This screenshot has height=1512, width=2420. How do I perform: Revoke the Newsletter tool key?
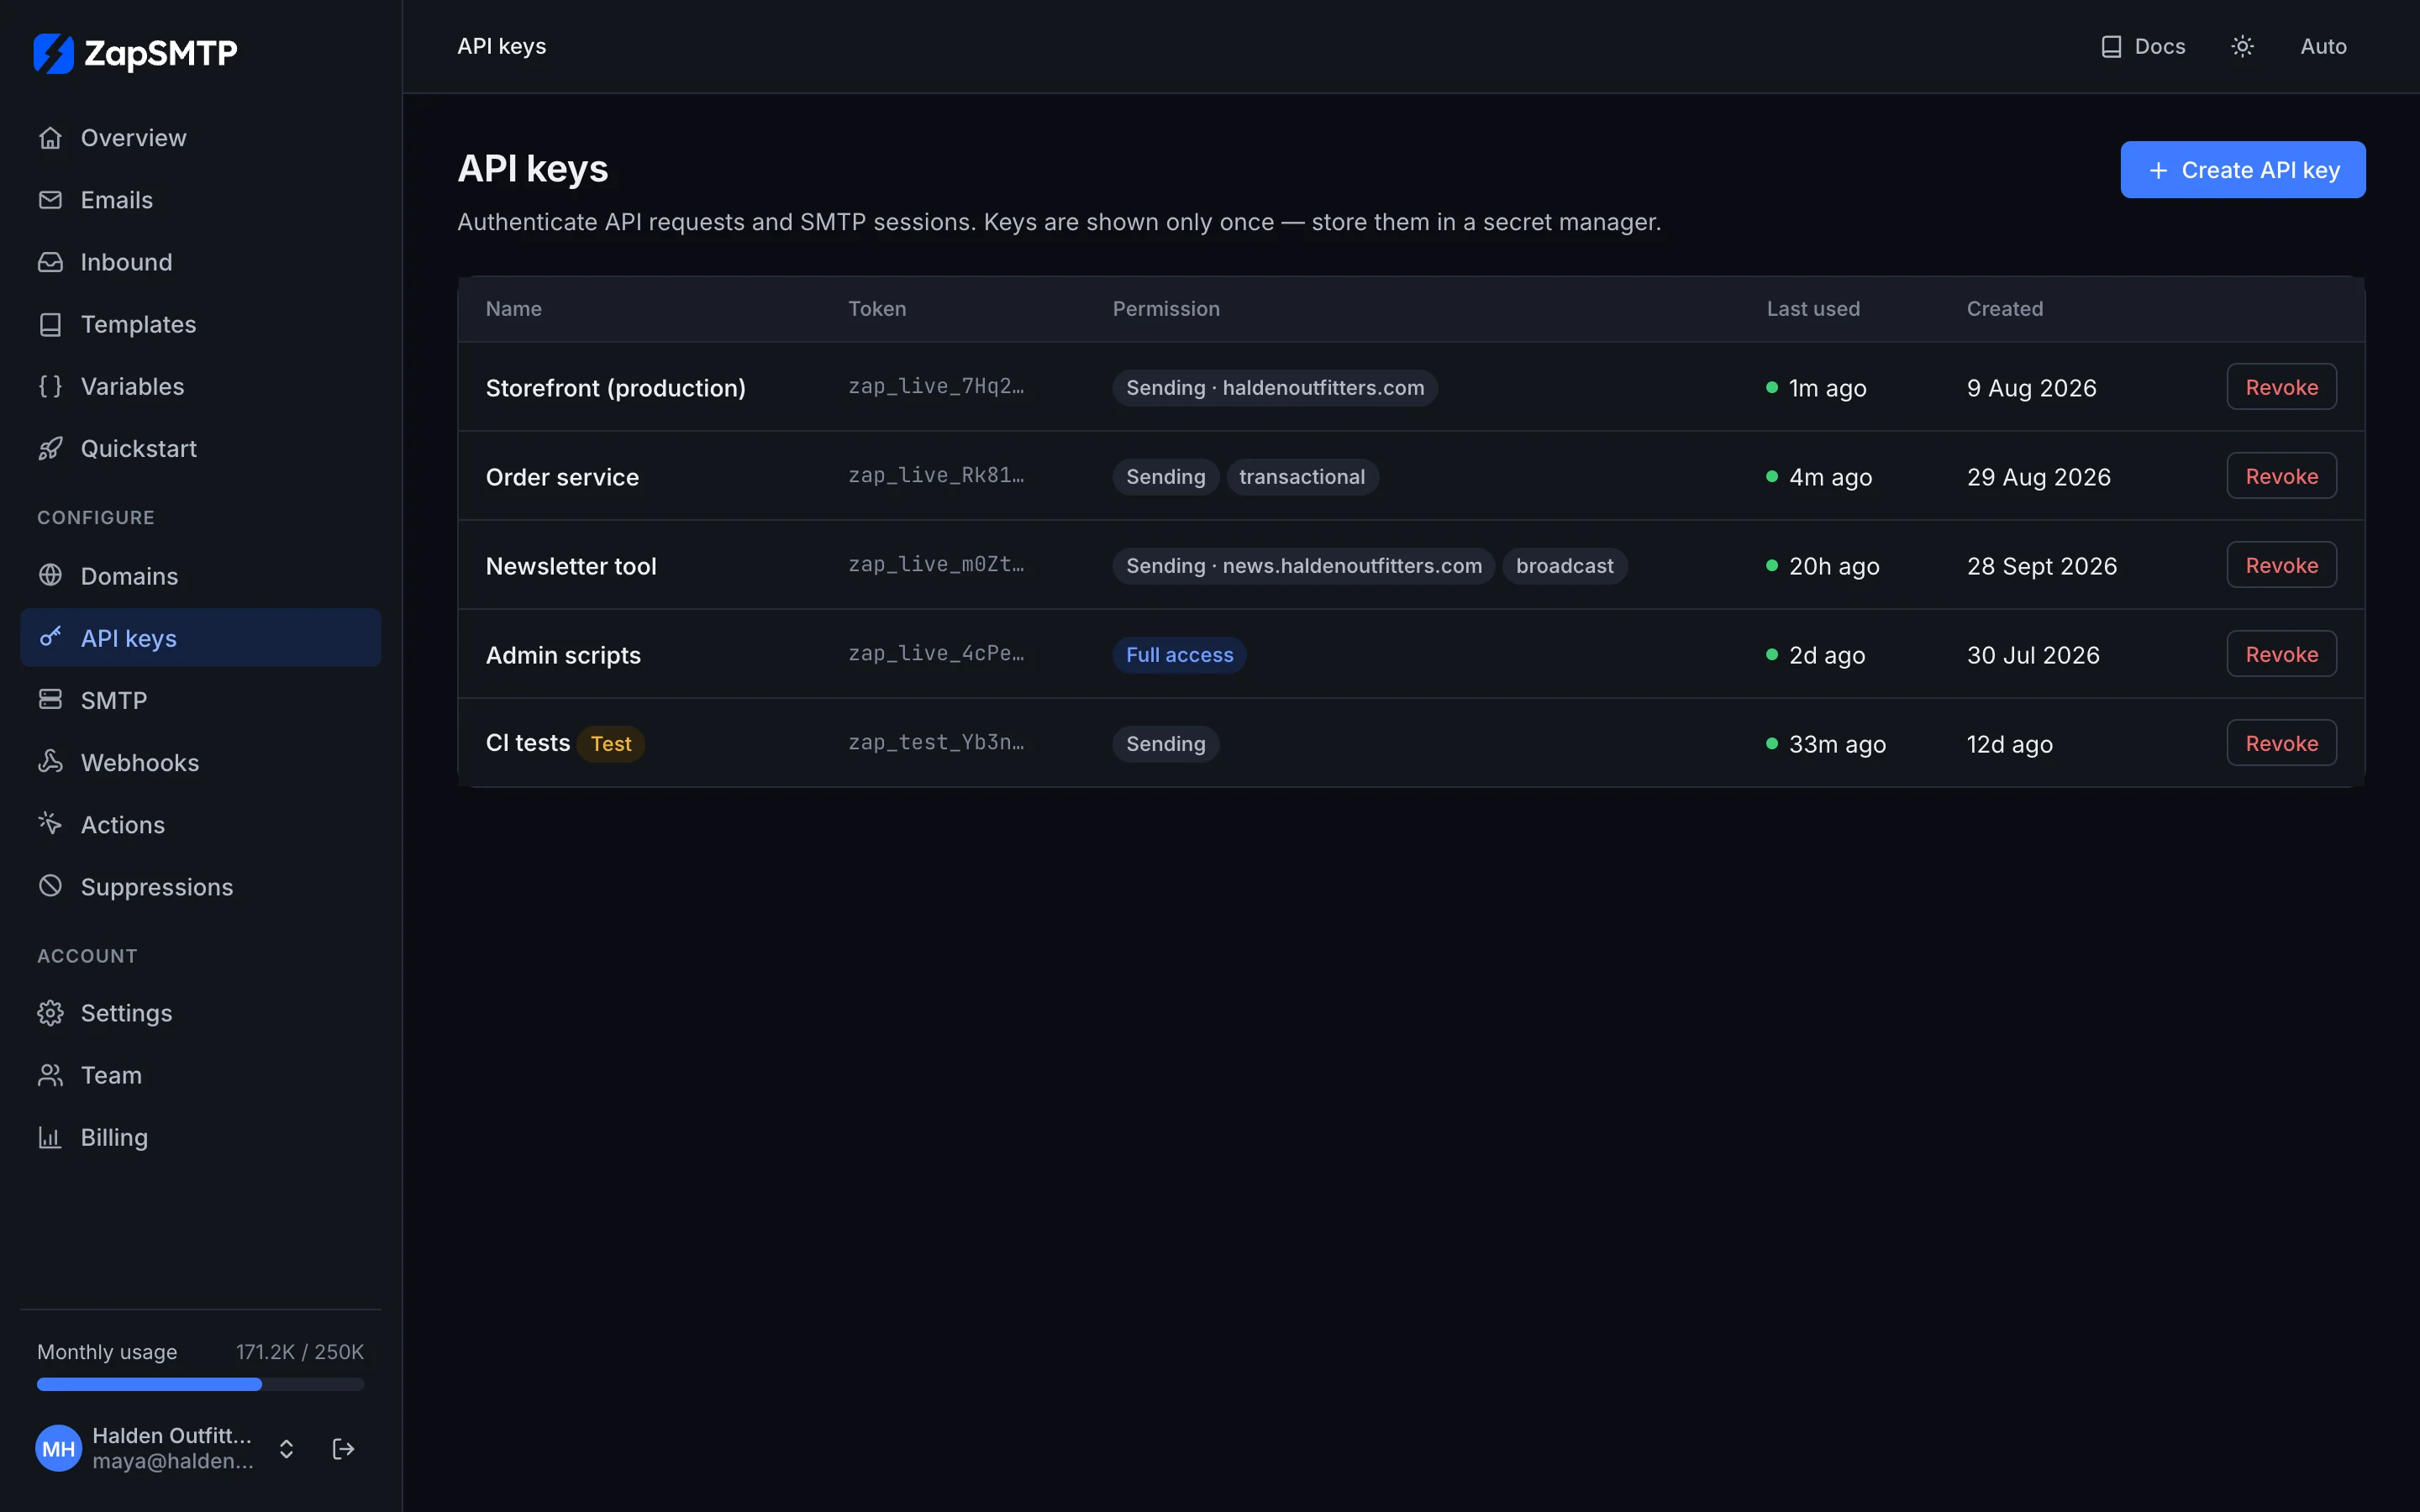point(2281,565)
